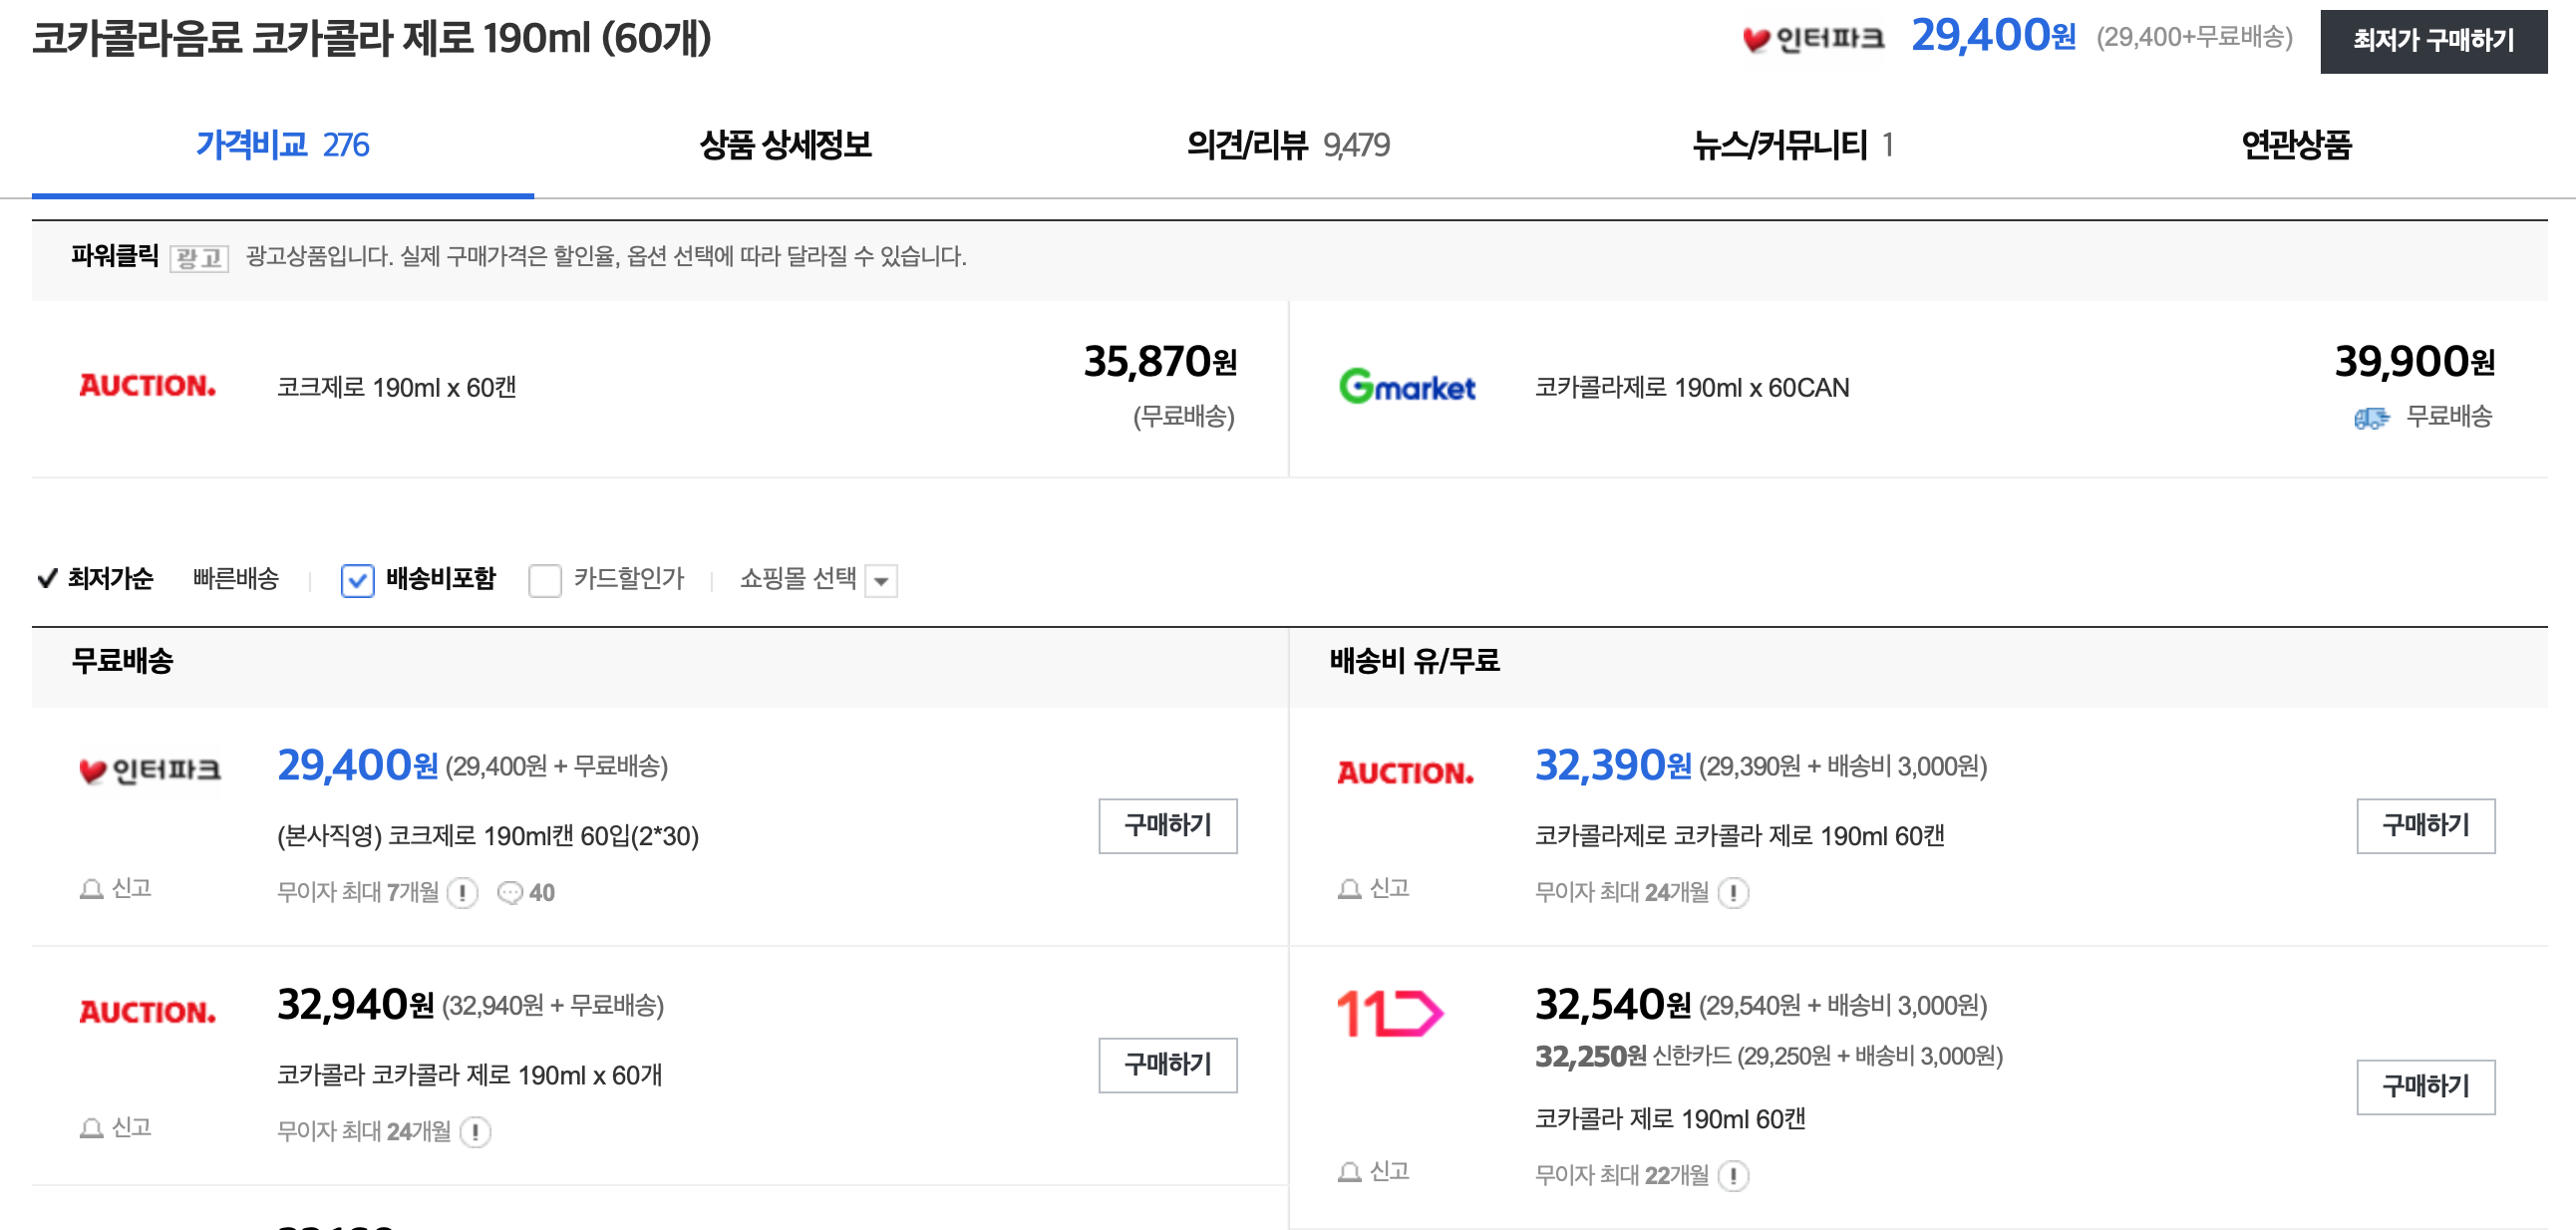Click 구매하기 for the 29,400원 Interpark offer

1167,825
